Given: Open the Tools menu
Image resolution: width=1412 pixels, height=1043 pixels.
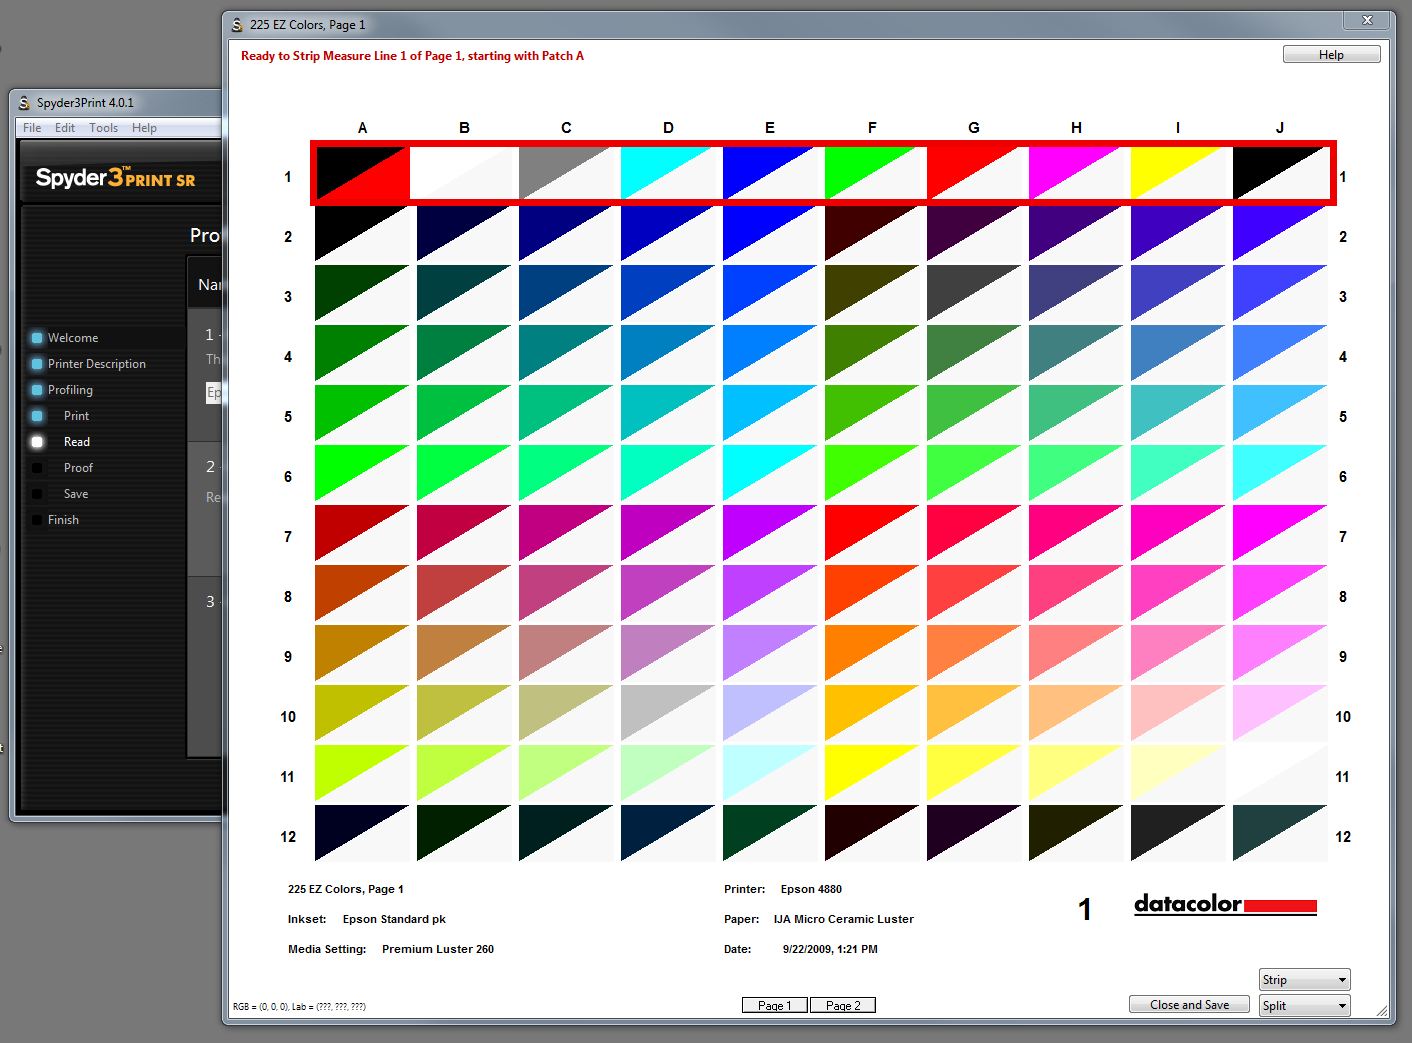Looking at the screenshot, I should (103, 127).
